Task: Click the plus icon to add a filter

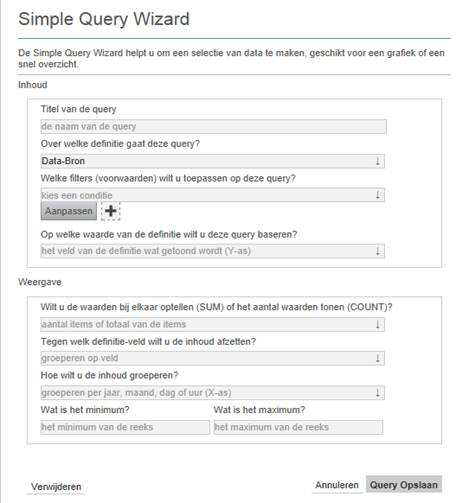Action: 111,211
